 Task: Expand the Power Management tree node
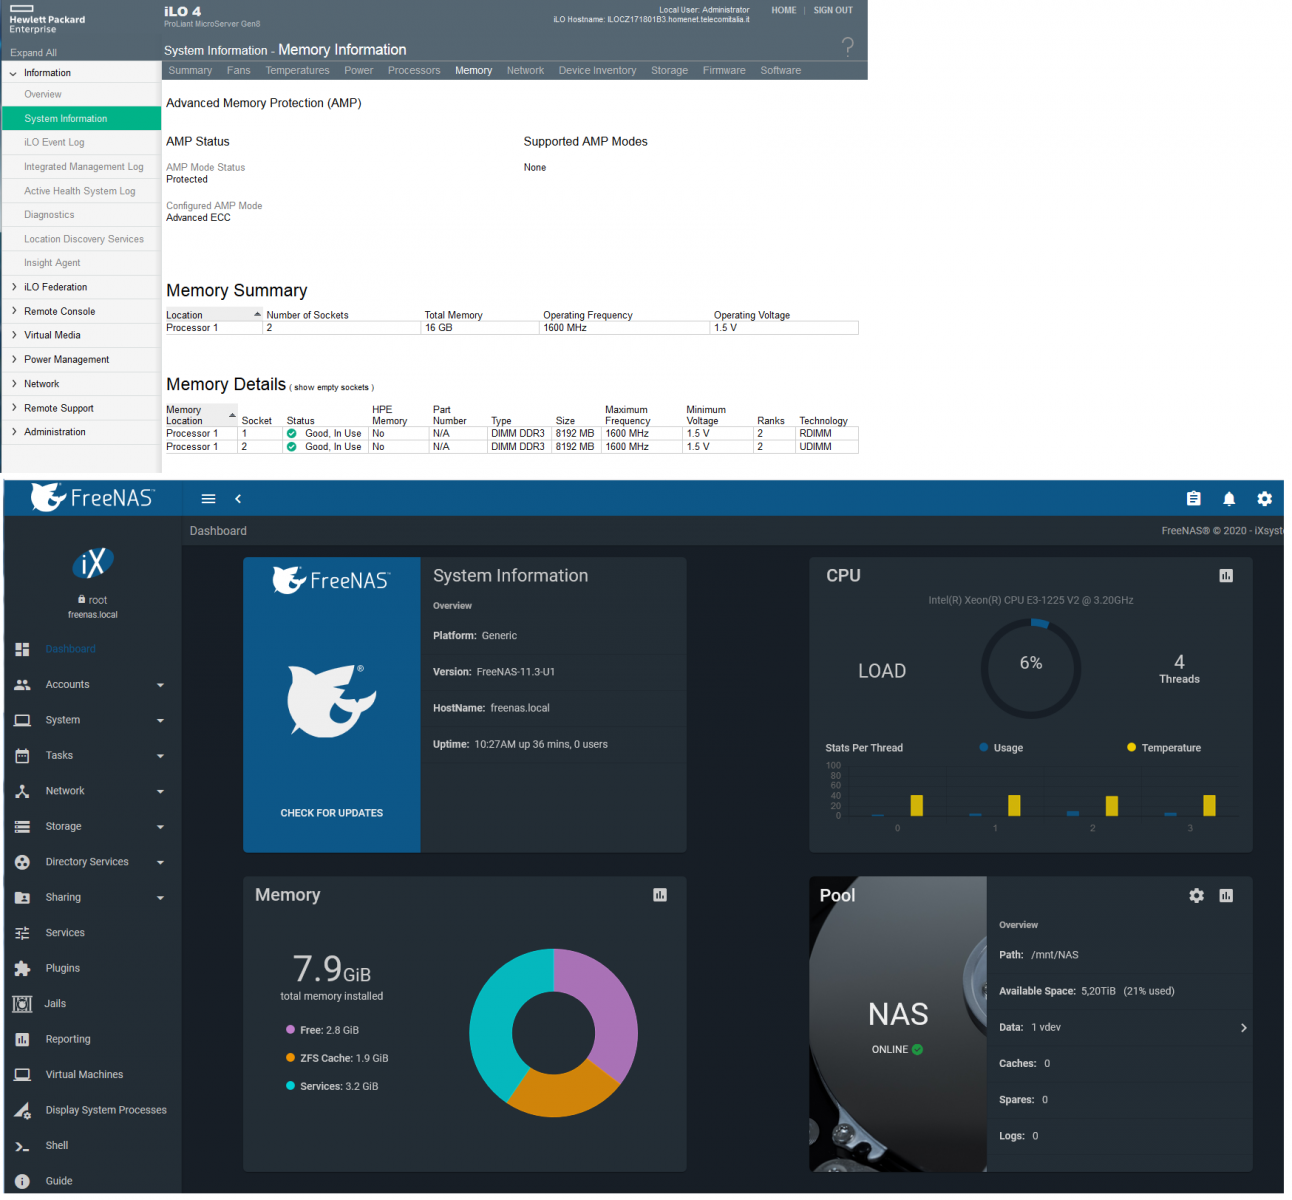[x=13, y=359]
